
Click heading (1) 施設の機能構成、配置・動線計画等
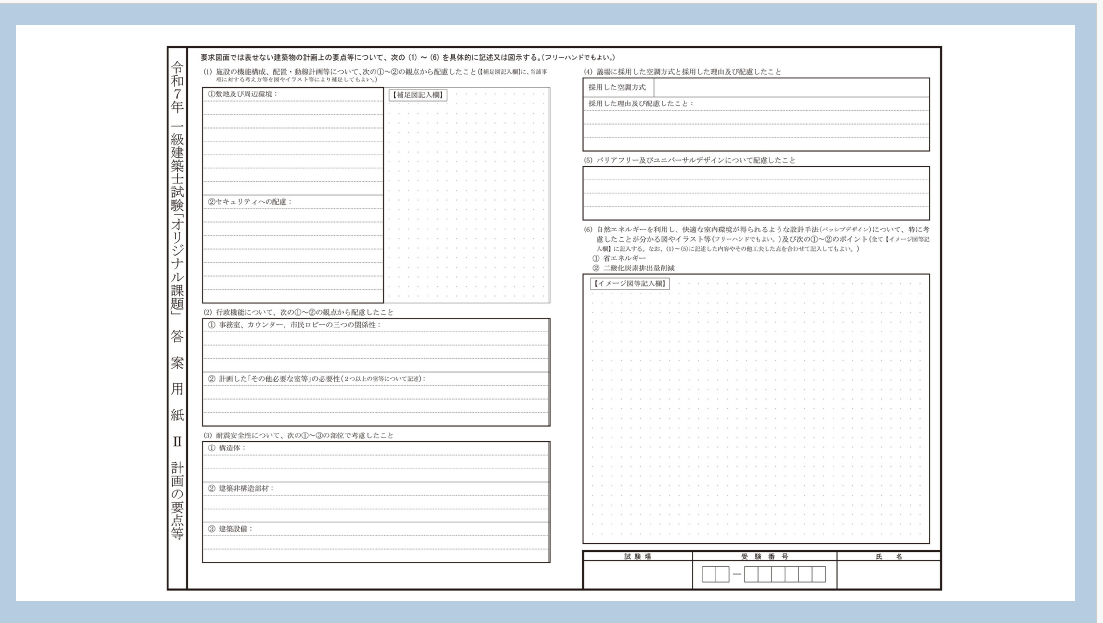pyautogui.click(x=376, y=75)
